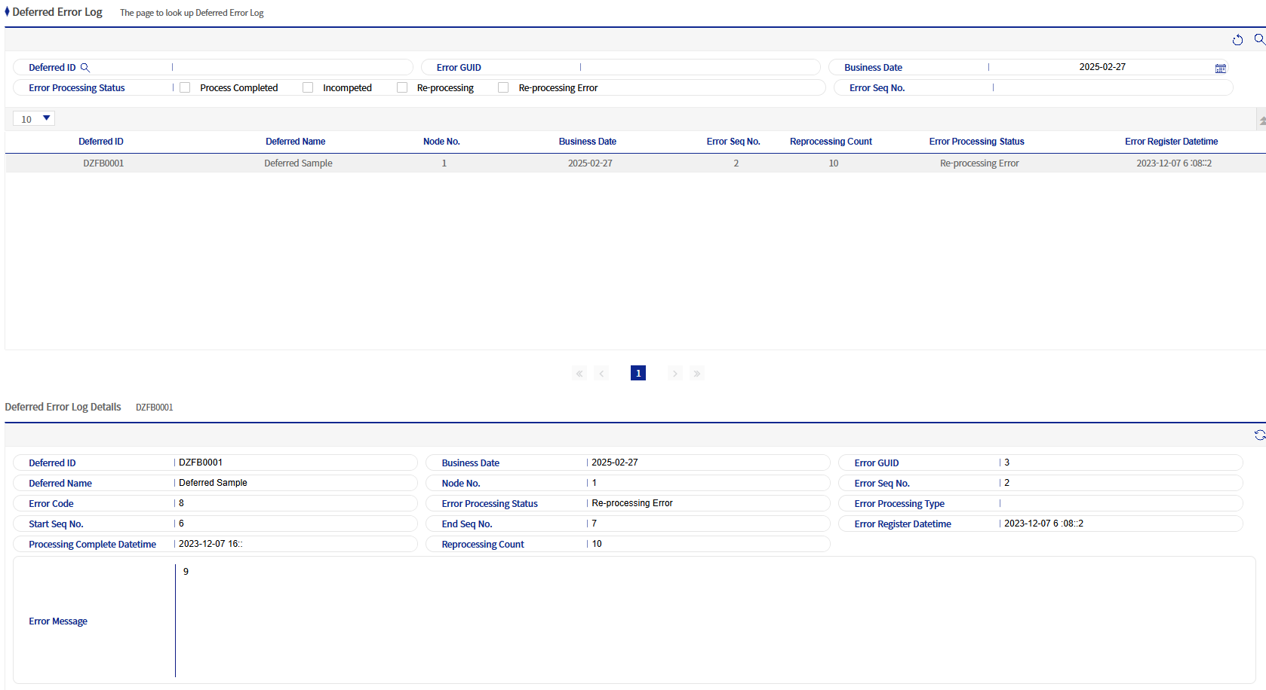Click the last-page double-right arrow icon
Screen dimensions: 1266x690
tap(696, 372)
